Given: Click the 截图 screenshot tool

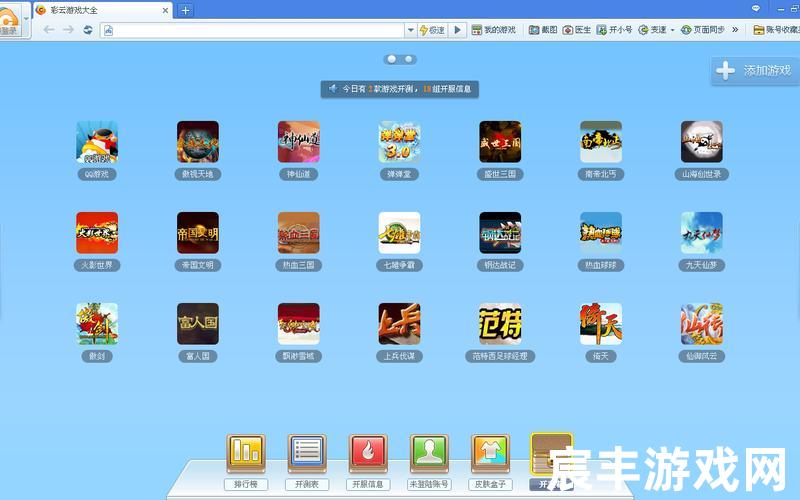Looking at the screenshot, I should [543, 30].
